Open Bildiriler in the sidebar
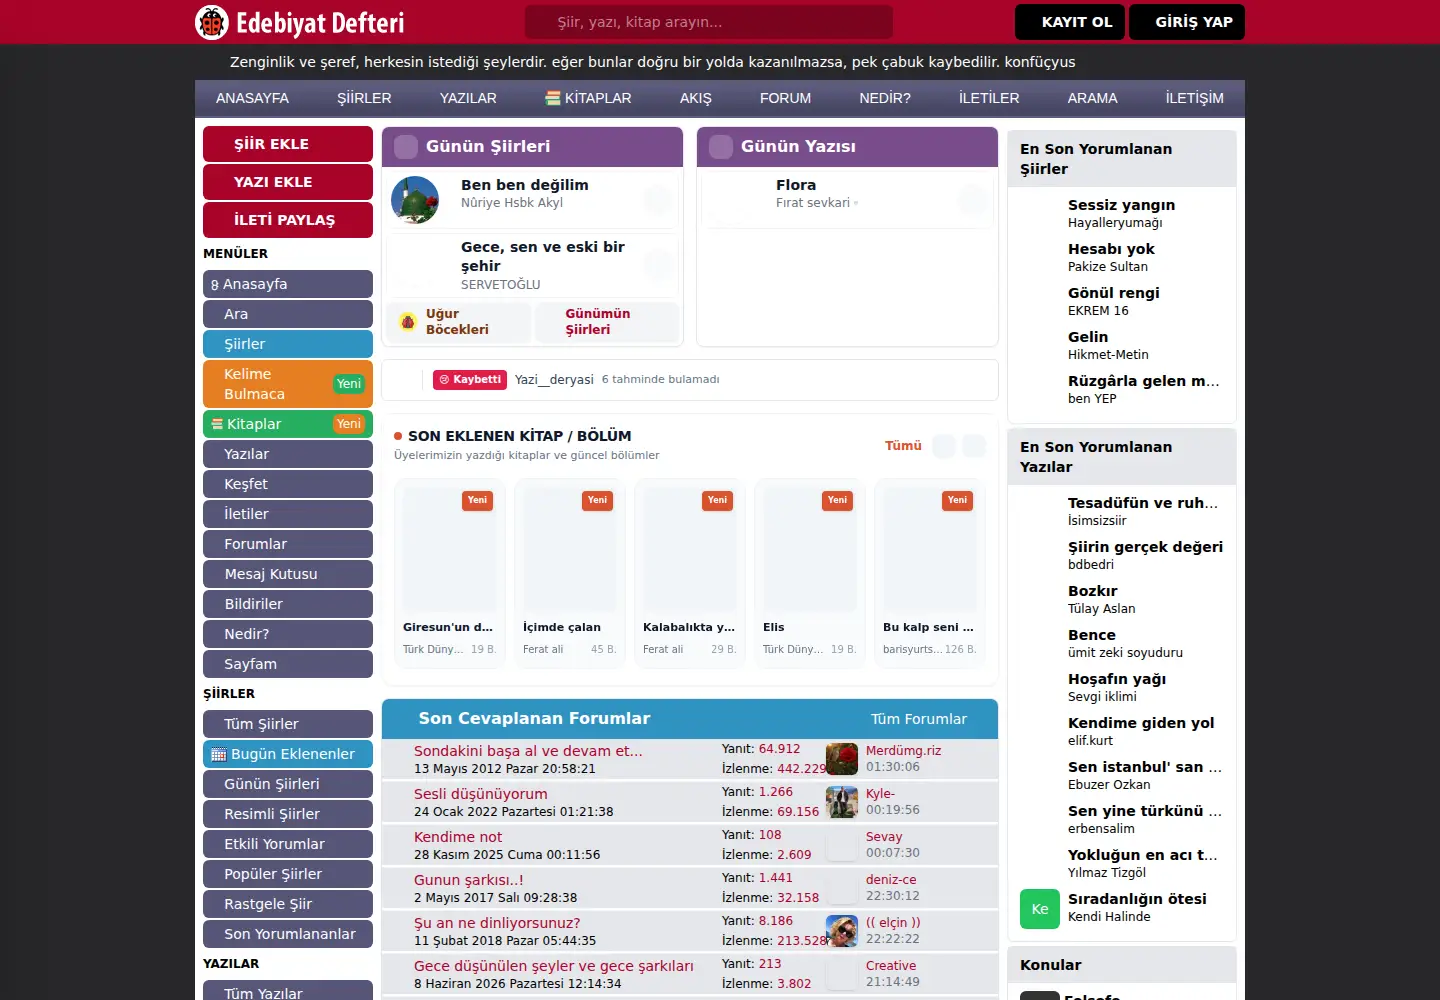Image resolution: width=1440 pixels, height=1000 pixels. (288, 604)
